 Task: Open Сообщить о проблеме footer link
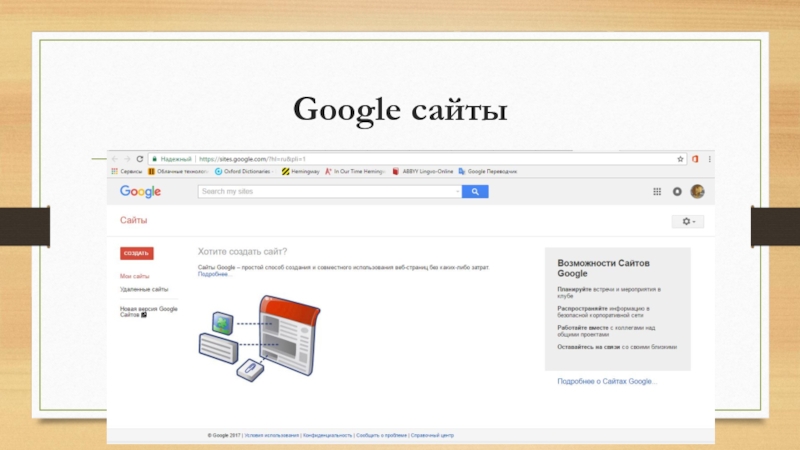(382, 435)
